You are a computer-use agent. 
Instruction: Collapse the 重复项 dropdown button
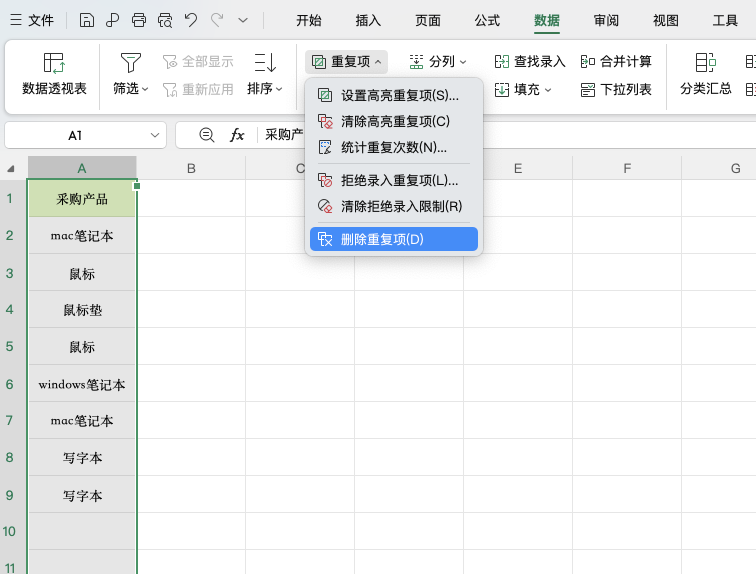(346, 62)
